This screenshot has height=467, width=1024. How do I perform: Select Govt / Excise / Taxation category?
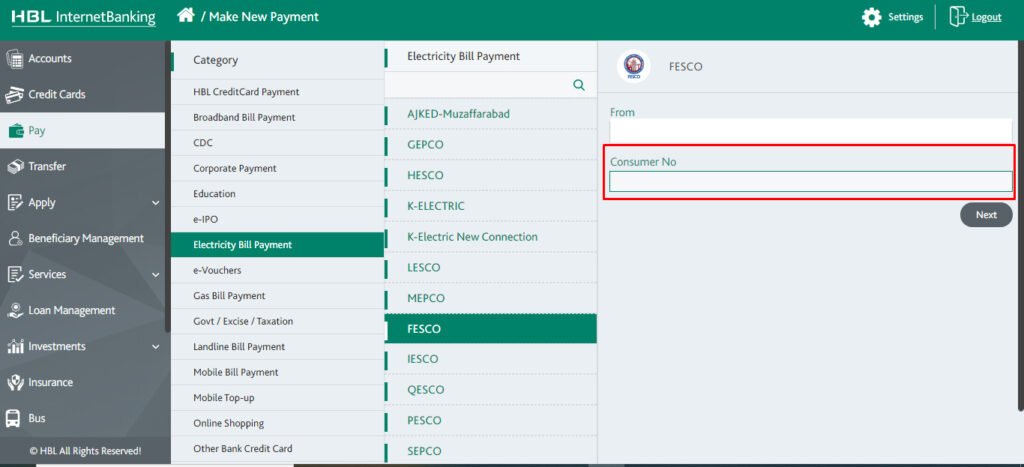pos(278,321)
